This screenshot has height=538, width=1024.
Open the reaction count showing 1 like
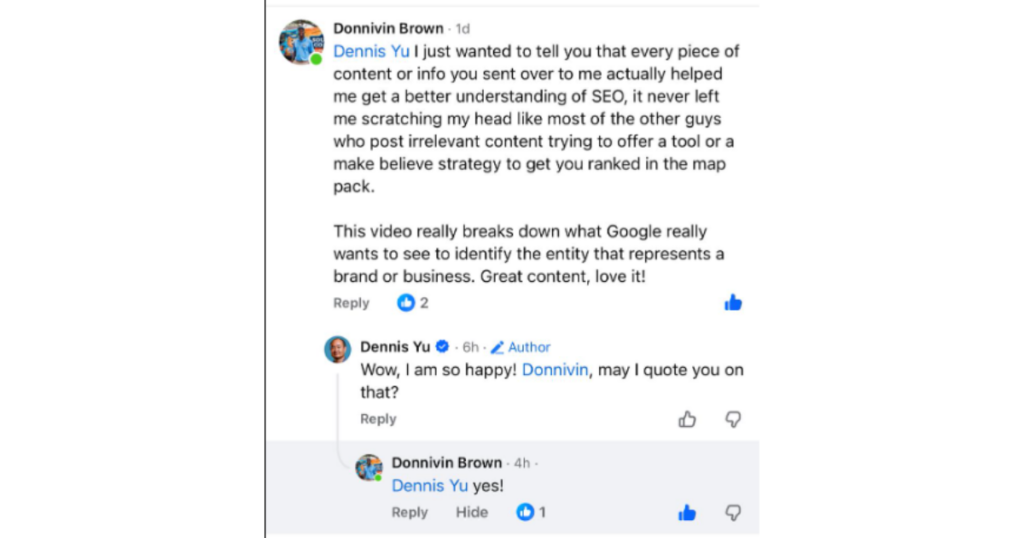531,512
